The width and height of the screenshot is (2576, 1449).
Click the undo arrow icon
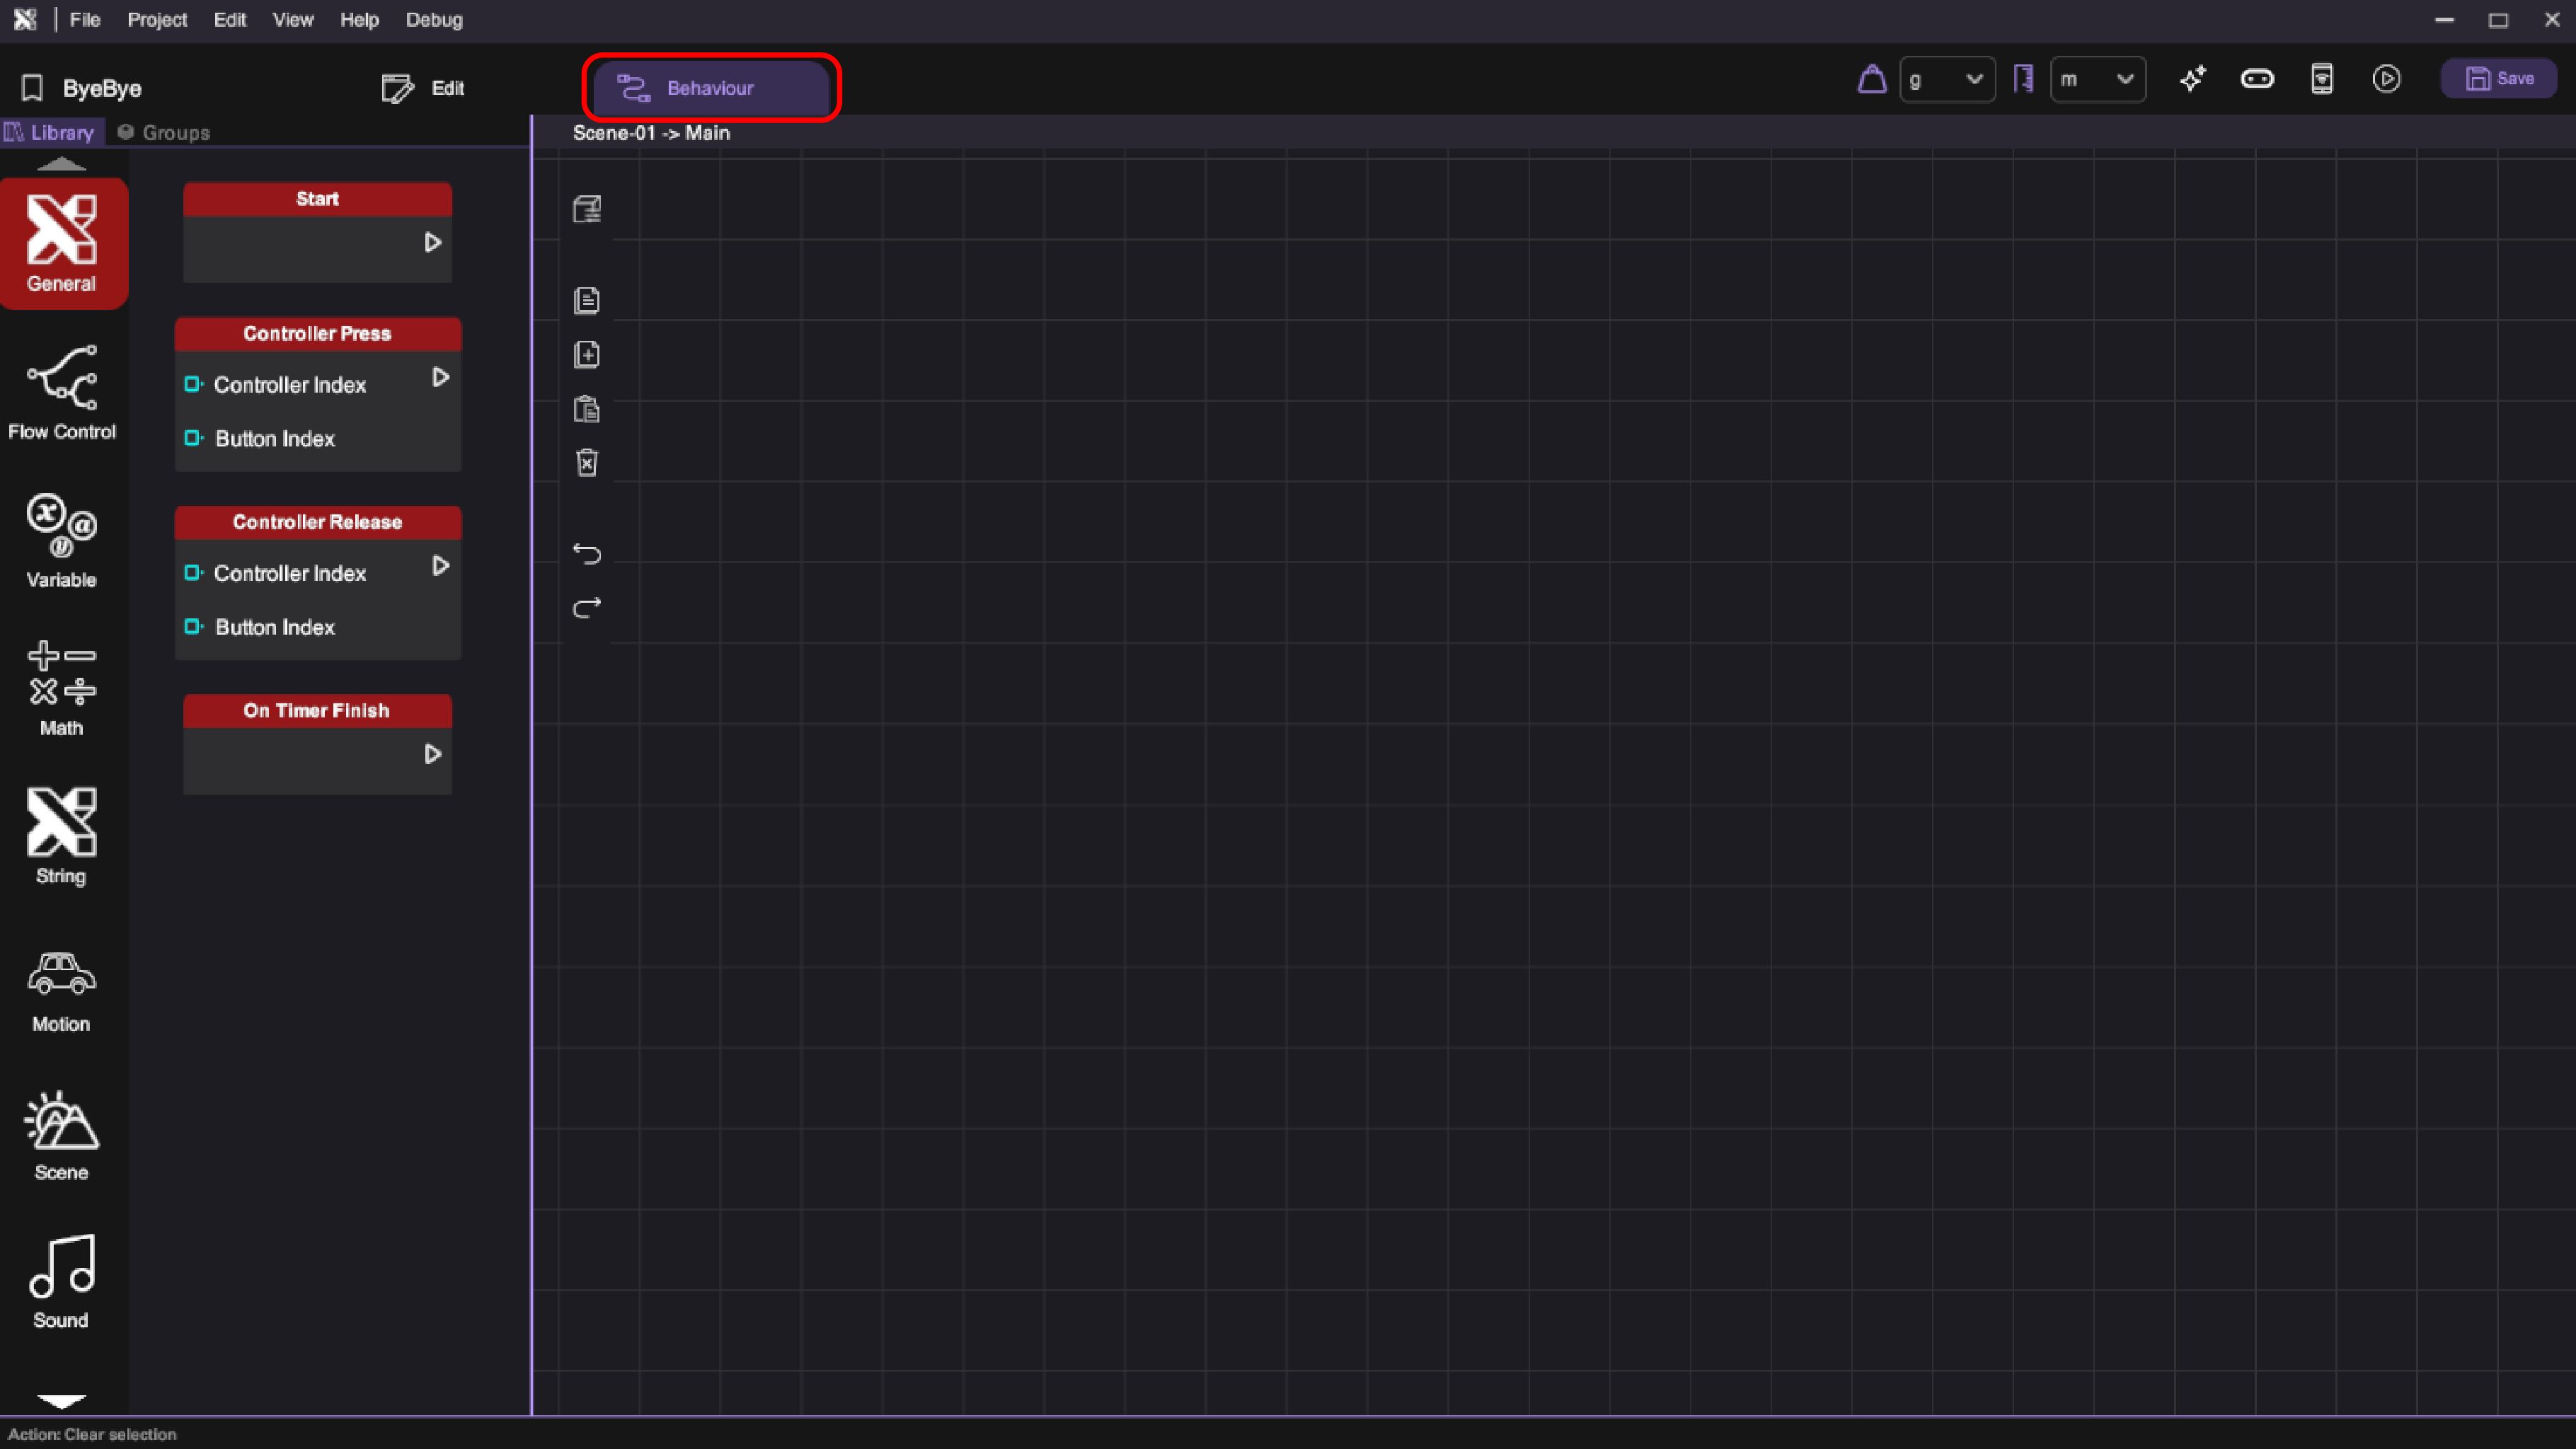tap(587, 553)
